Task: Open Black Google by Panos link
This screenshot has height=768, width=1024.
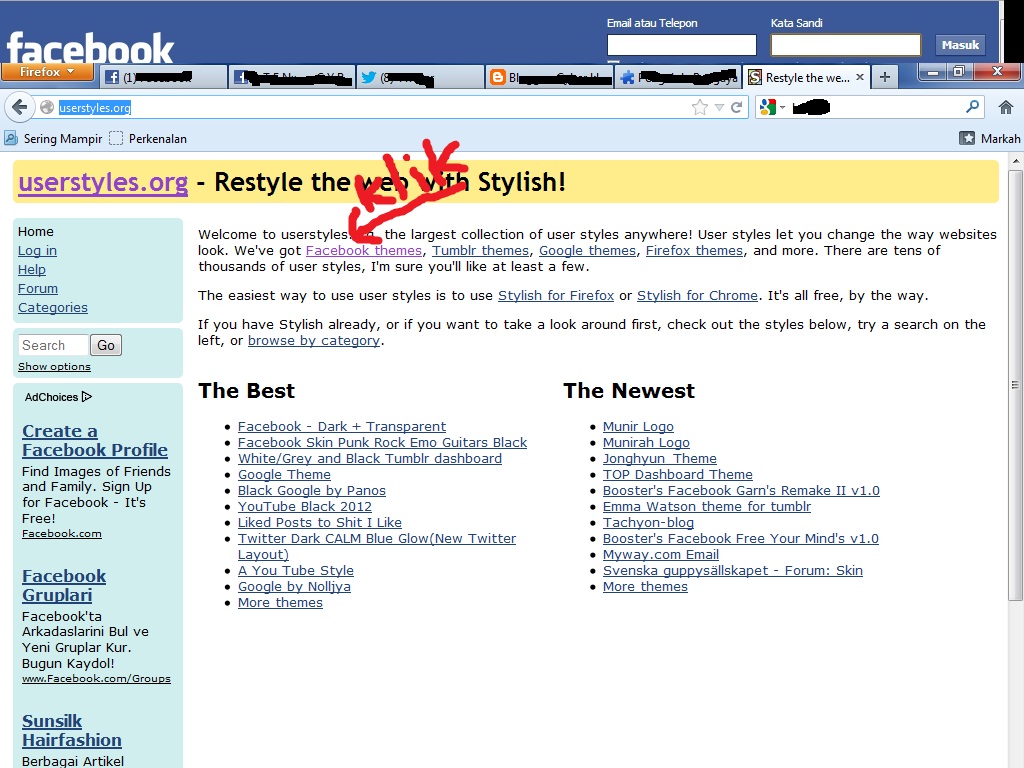Action: point(312,490)
